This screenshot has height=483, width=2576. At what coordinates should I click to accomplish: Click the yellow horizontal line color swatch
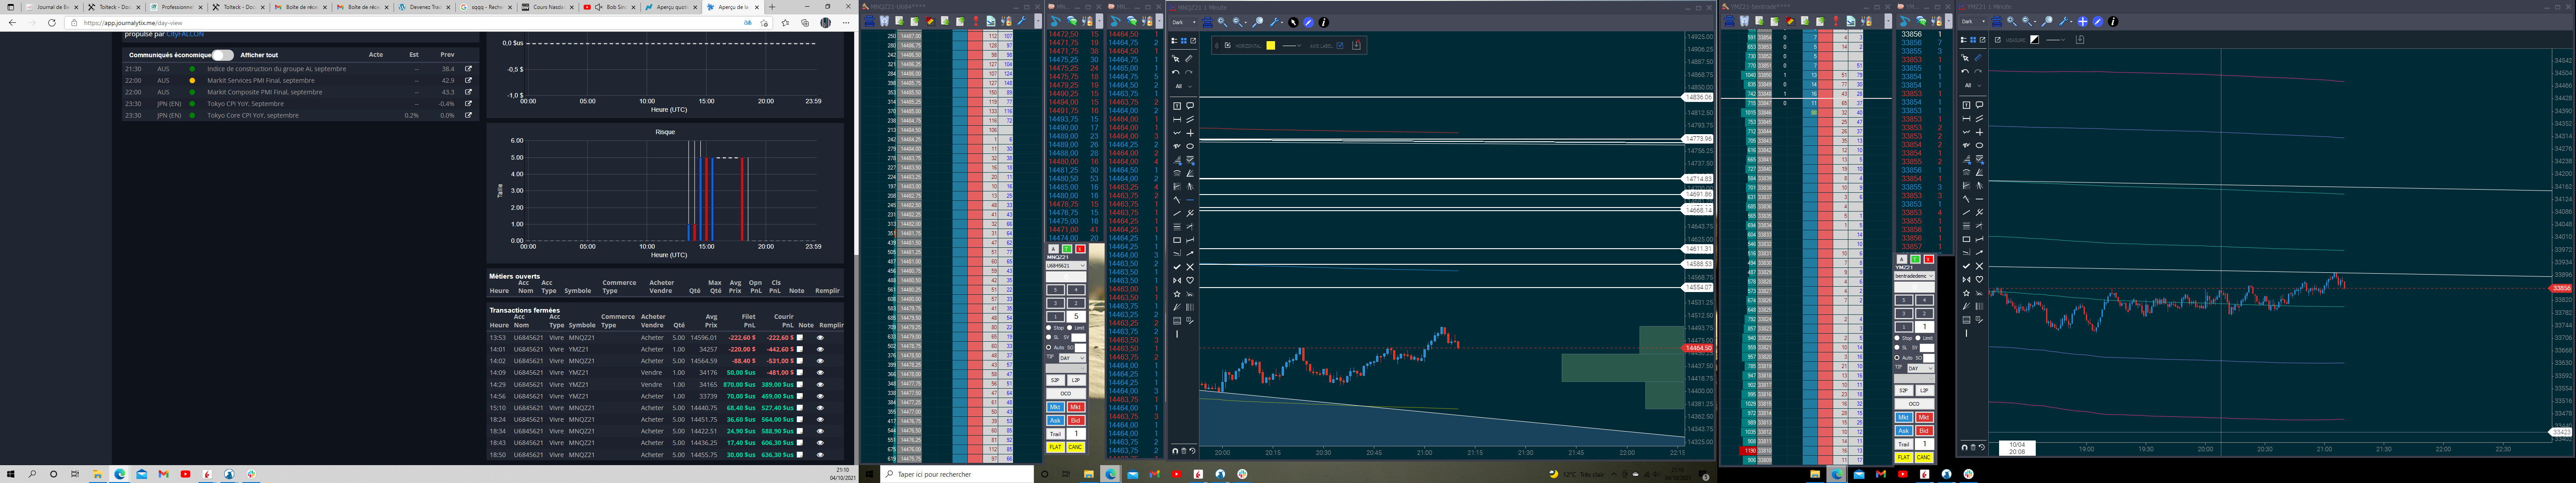click(1271, 45)
